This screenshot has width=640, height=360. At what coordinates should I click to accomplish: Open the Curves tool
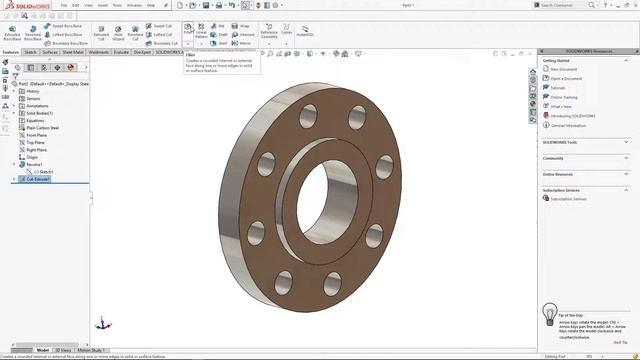(287, 29)
